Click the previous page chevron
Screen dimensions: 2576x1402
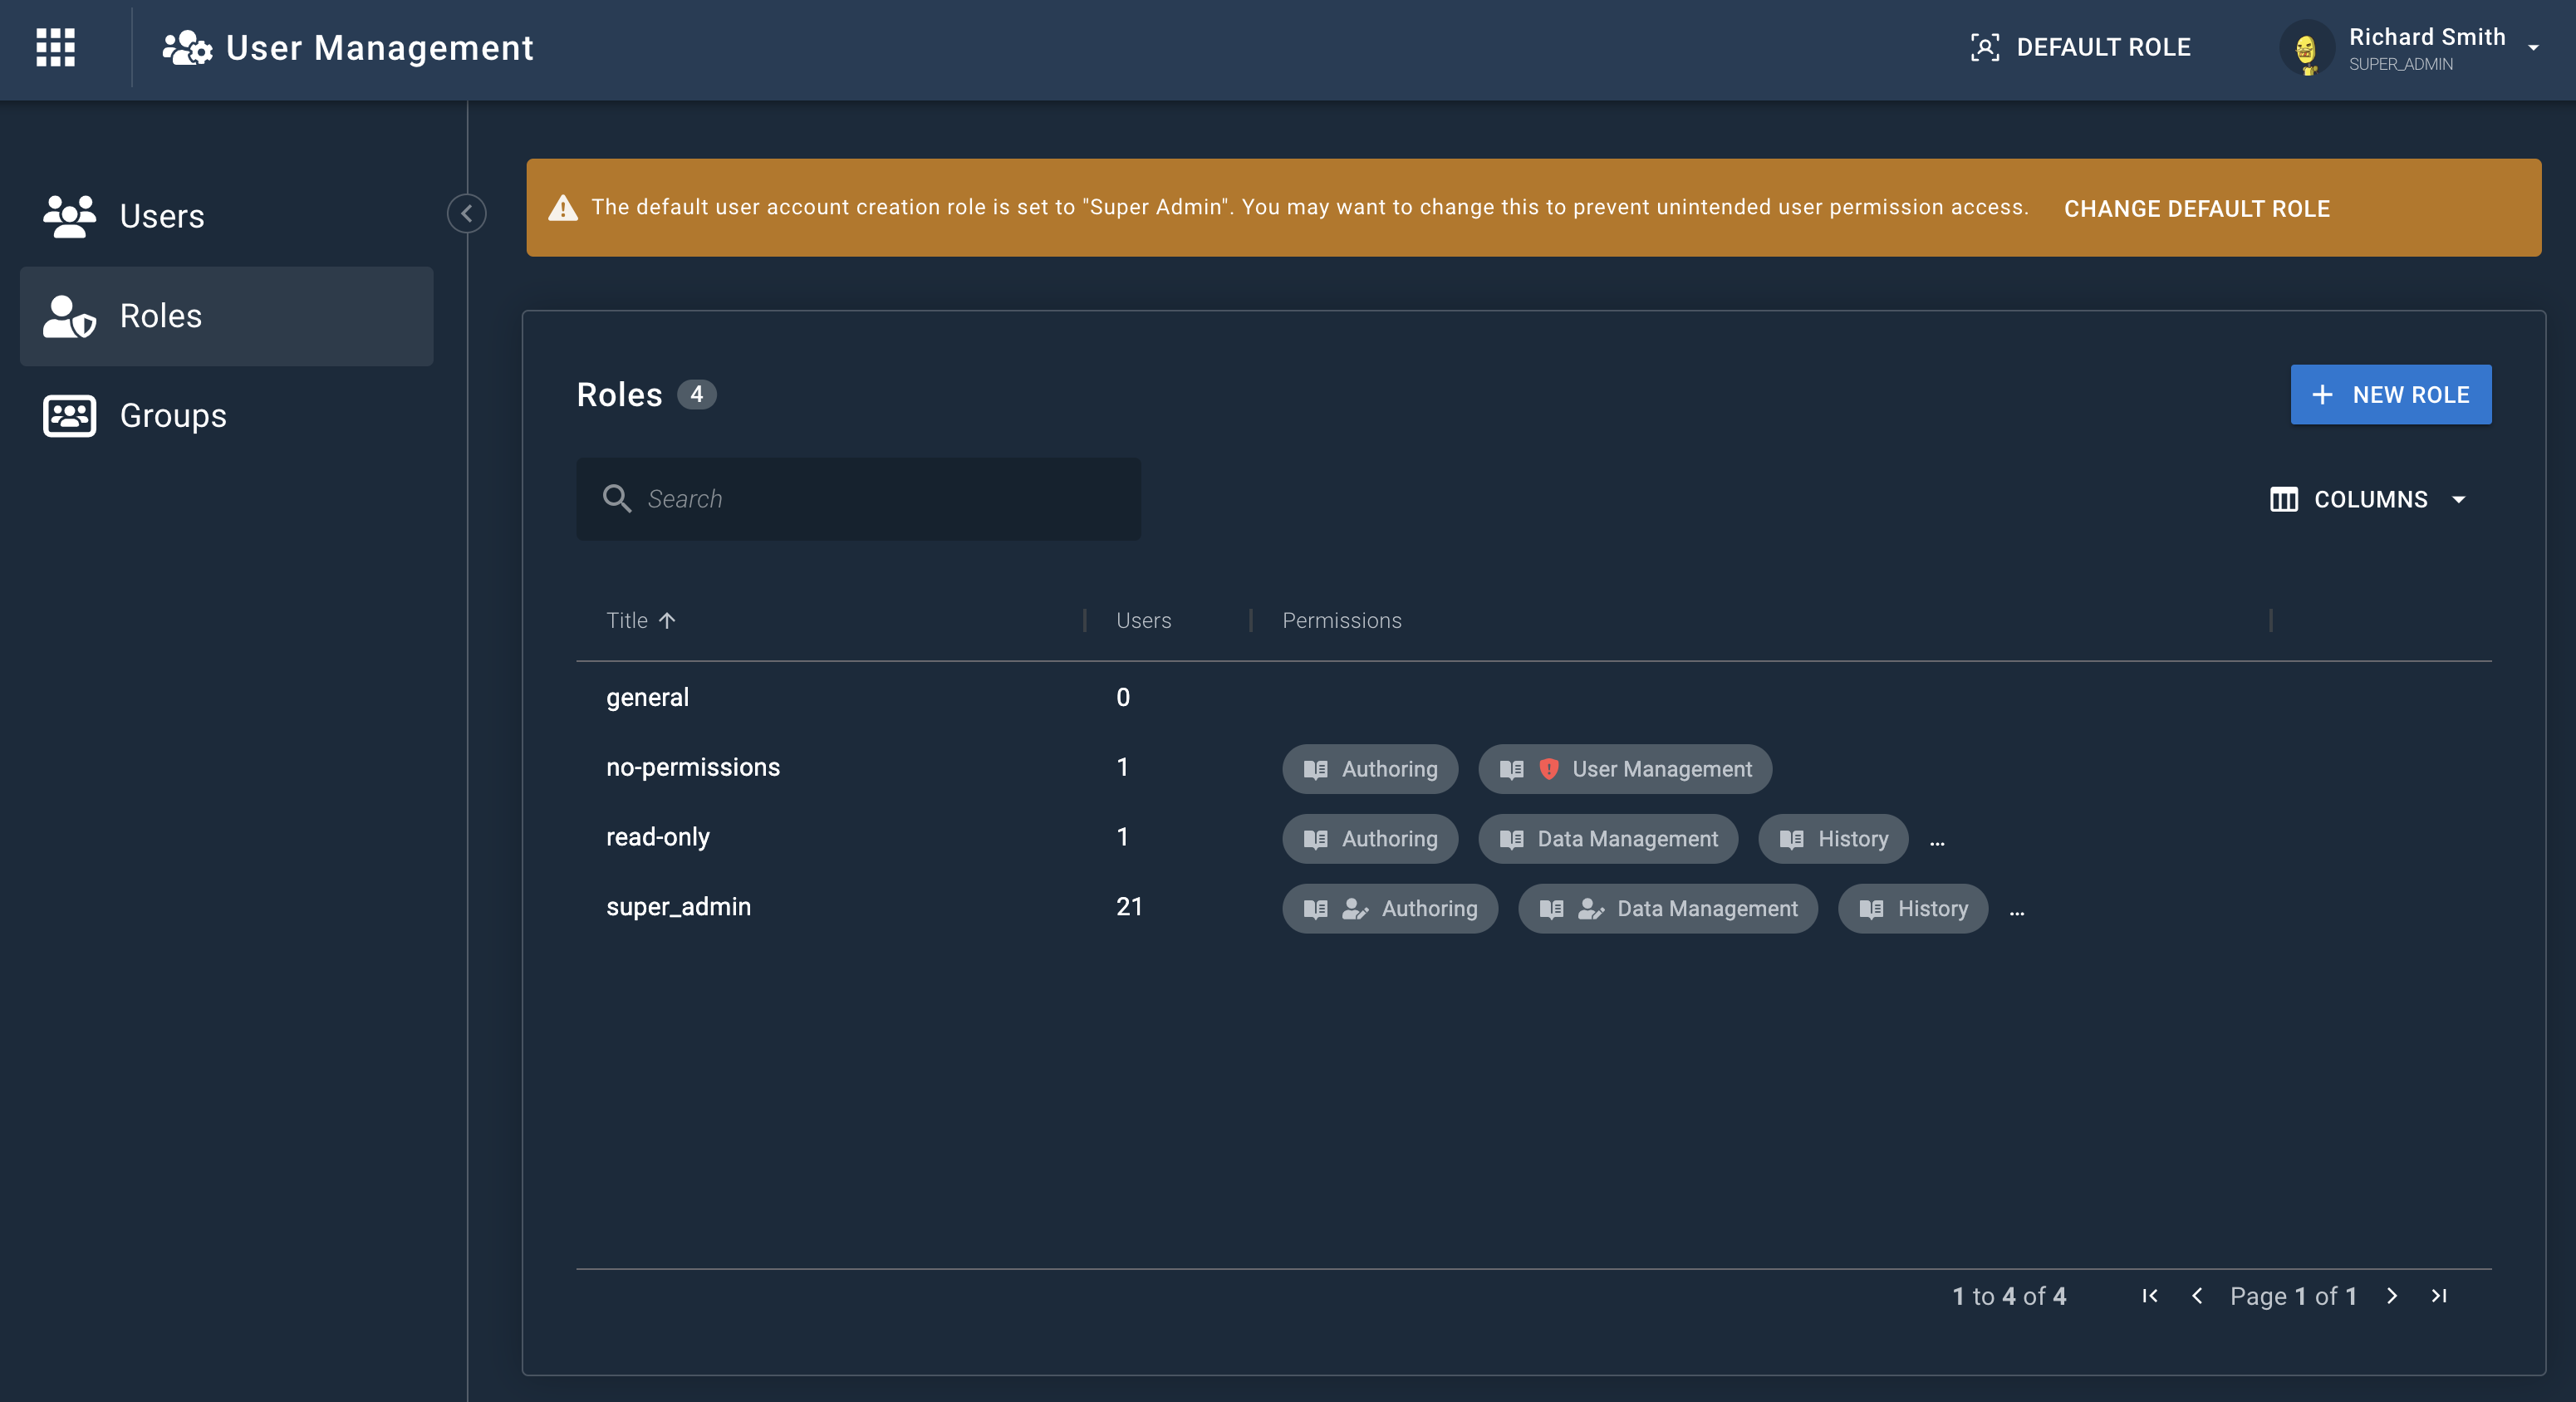coord(2197,1296)
